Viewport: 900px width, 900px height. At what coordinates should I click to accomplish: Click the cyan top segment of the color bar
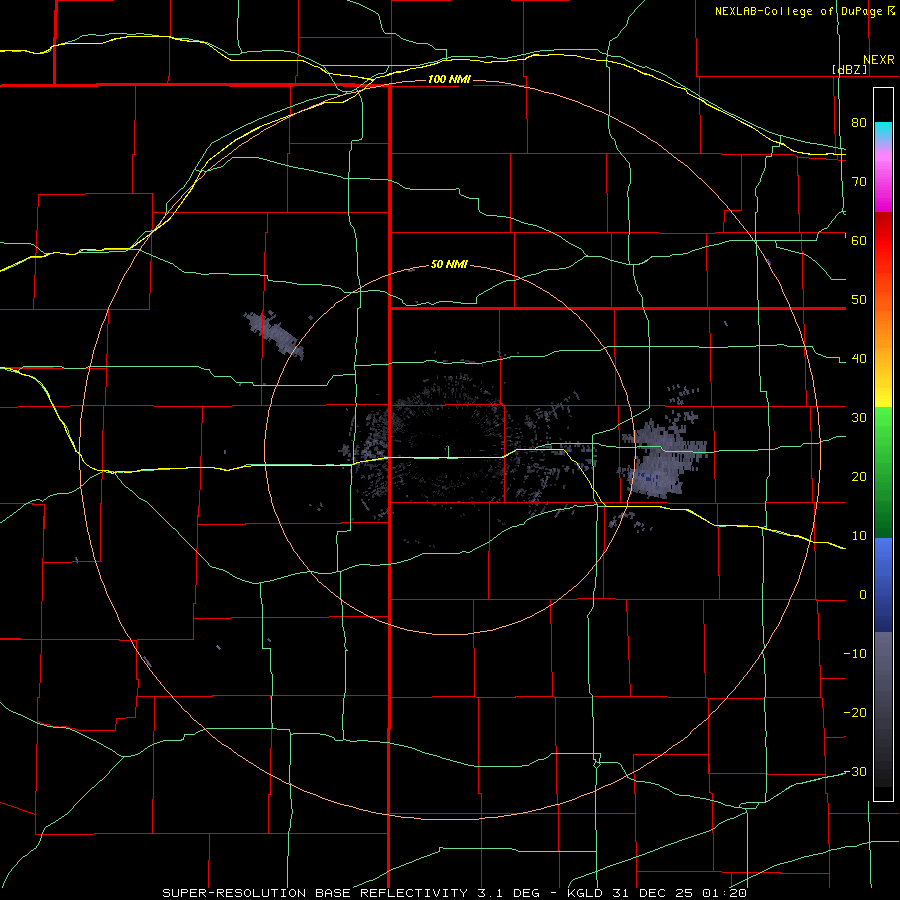pyautogui.click(x=883, y=131)
